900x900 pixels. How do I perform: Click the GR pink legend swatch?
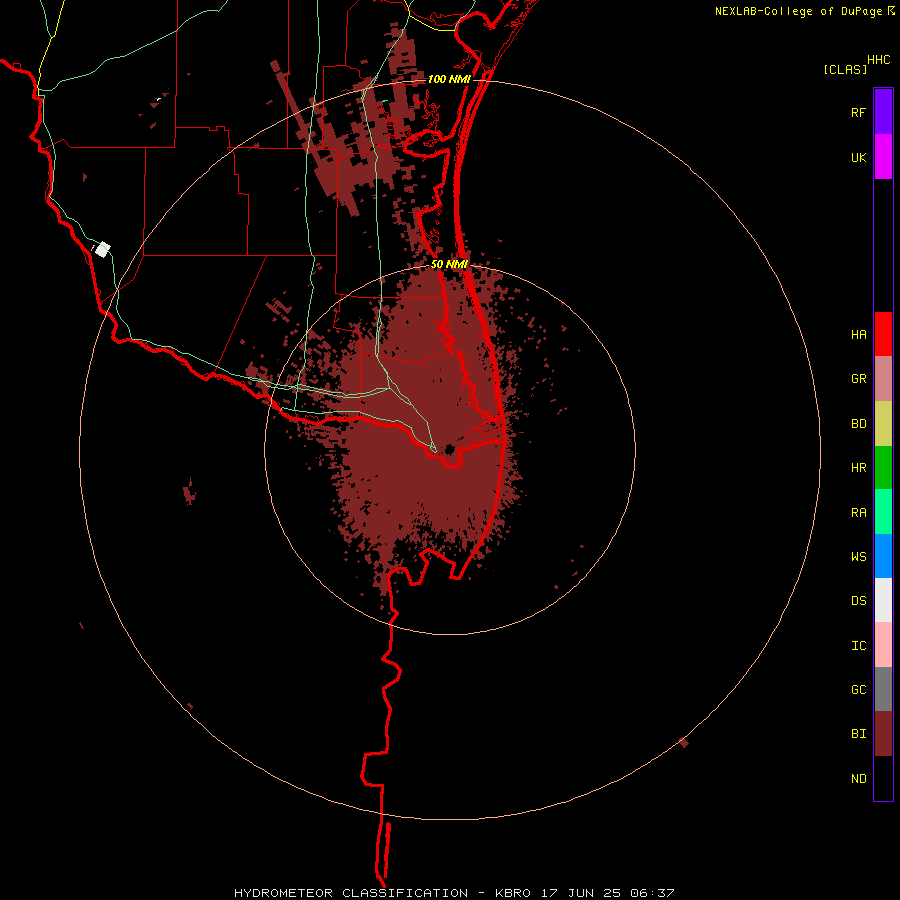[x=883, y=379]
